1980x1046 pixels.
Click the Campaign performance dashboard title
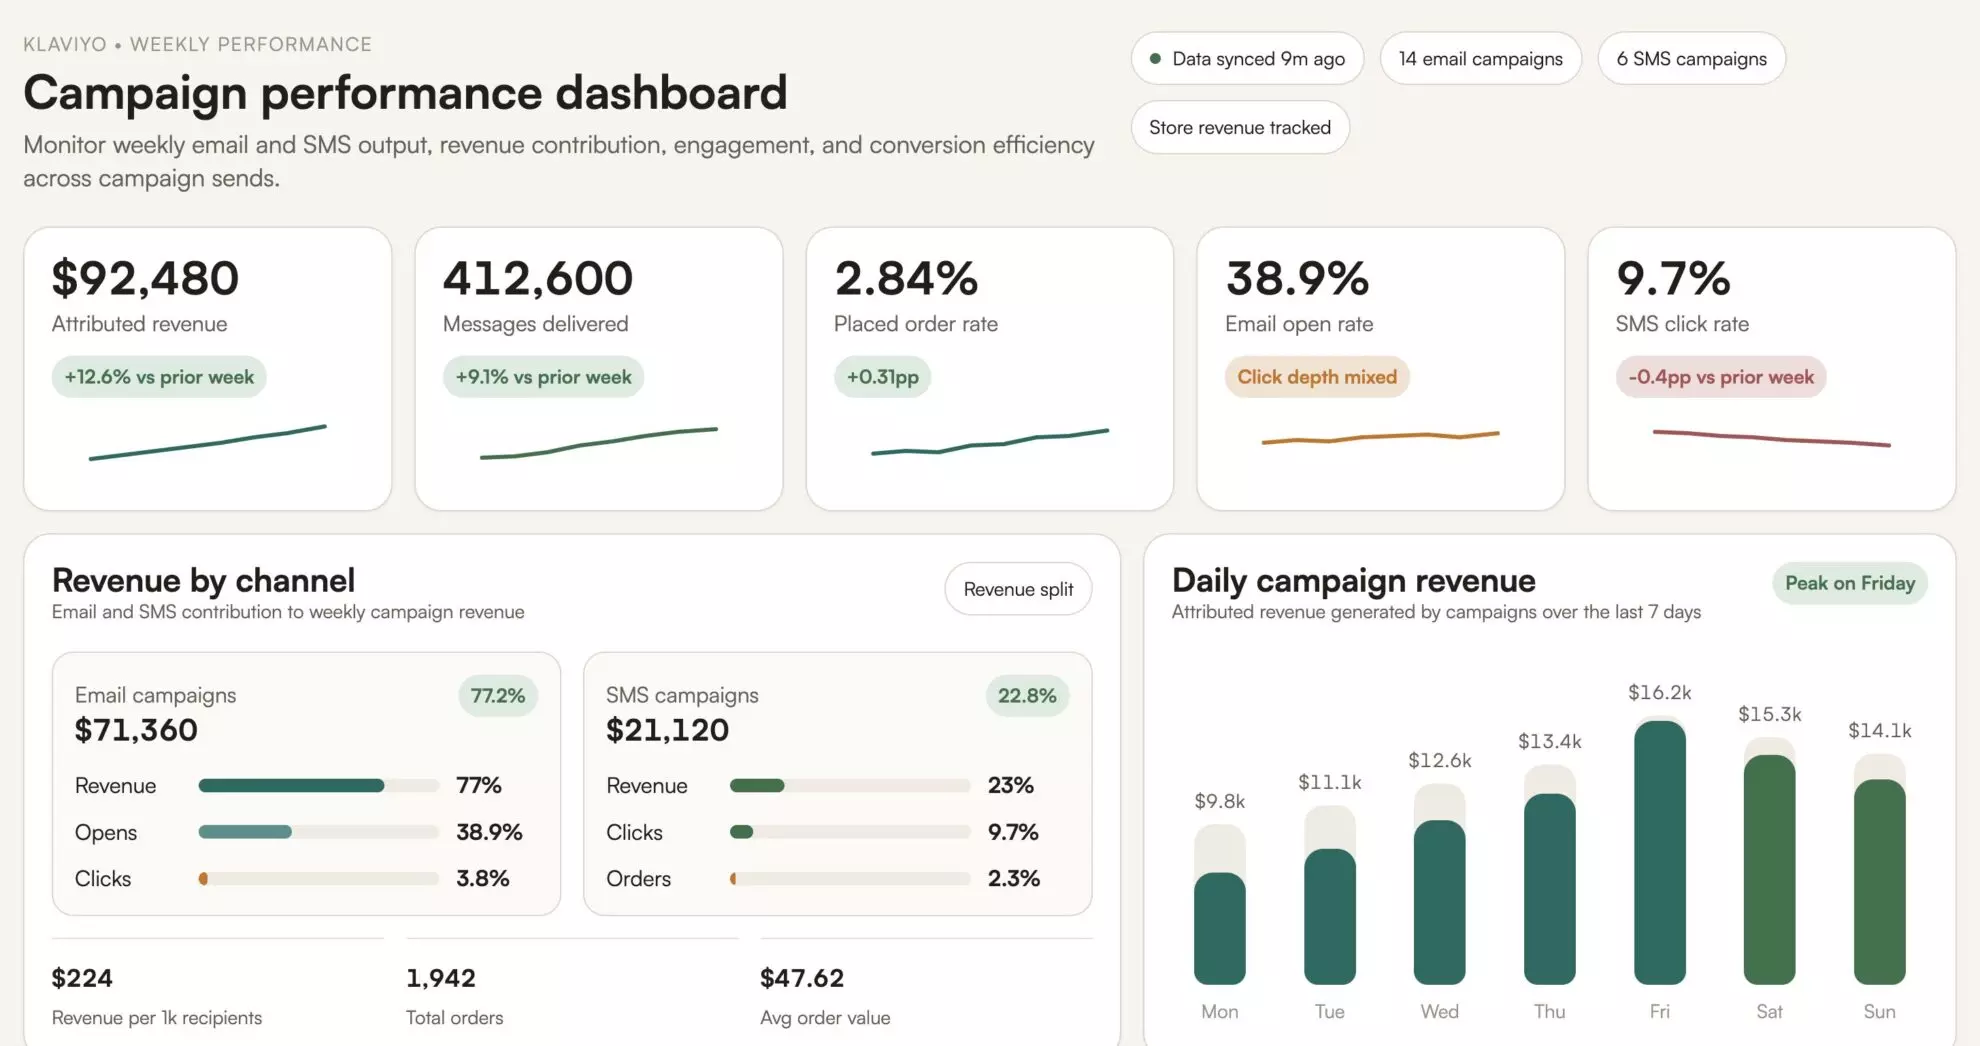pyautogui.click(x=405, y=92)
